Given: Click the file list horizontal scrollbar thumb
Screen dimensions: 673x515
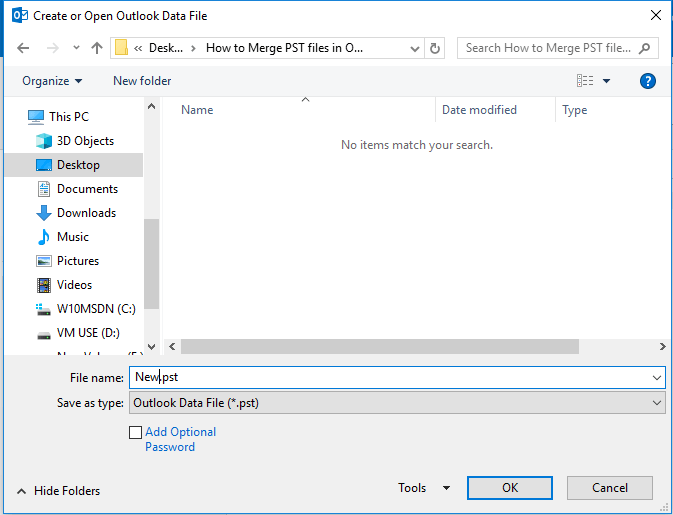Looking at the screenshot, I should 380,346.
